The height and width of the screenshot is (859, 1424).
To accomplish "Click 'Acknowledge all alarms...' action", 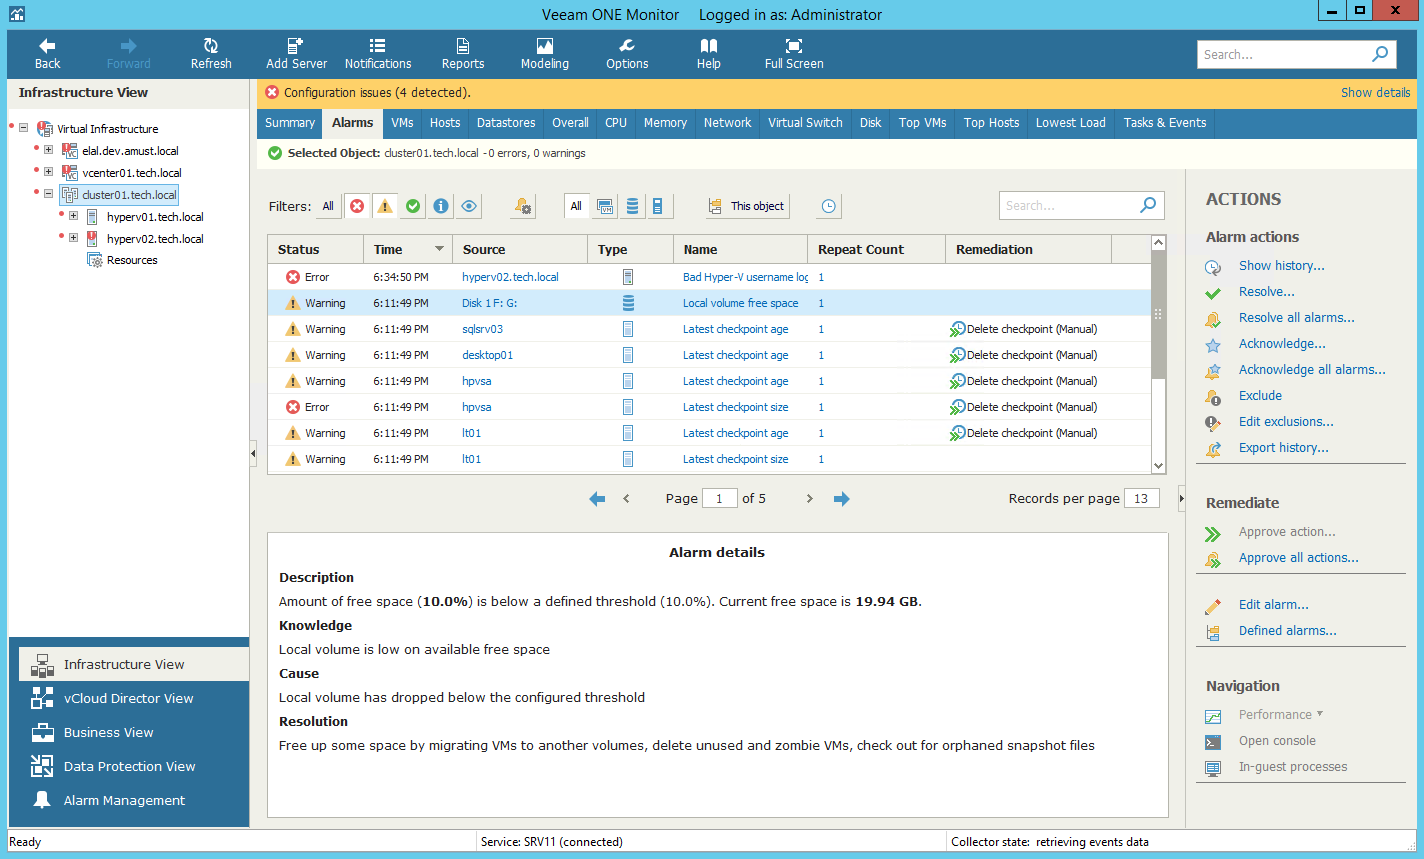I will tap(1312, 370).
